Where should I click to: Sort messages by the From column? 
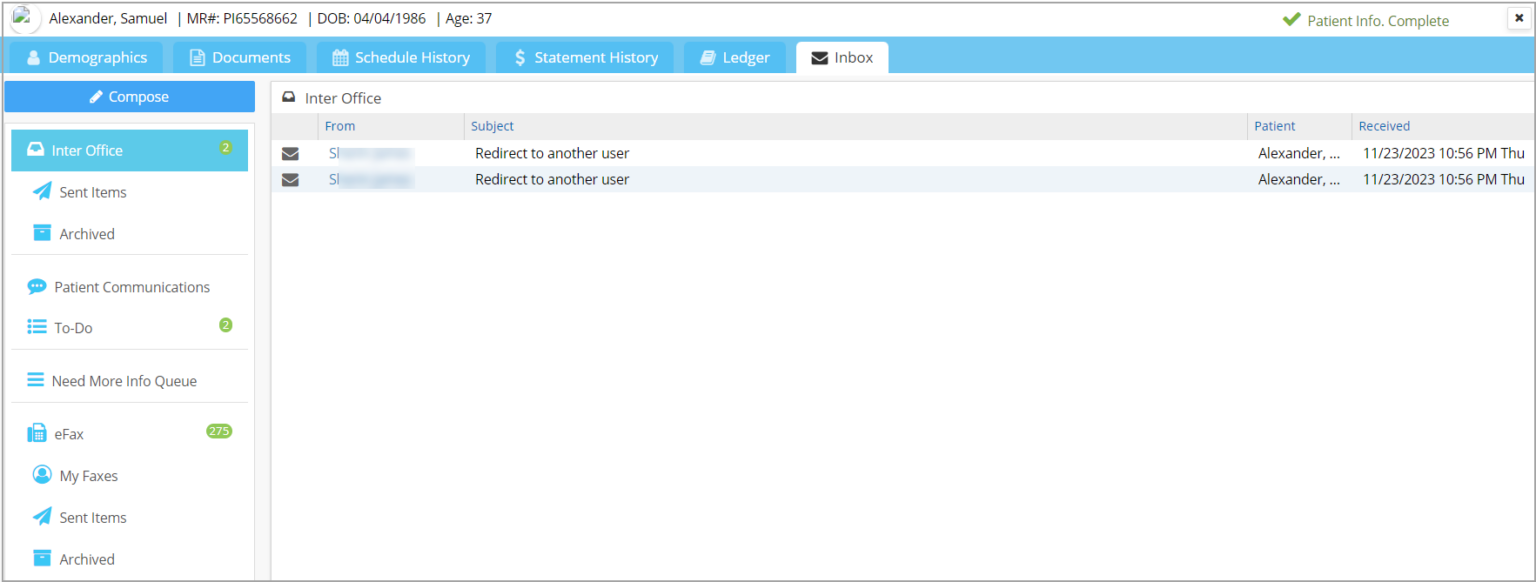tap(340, 125)
